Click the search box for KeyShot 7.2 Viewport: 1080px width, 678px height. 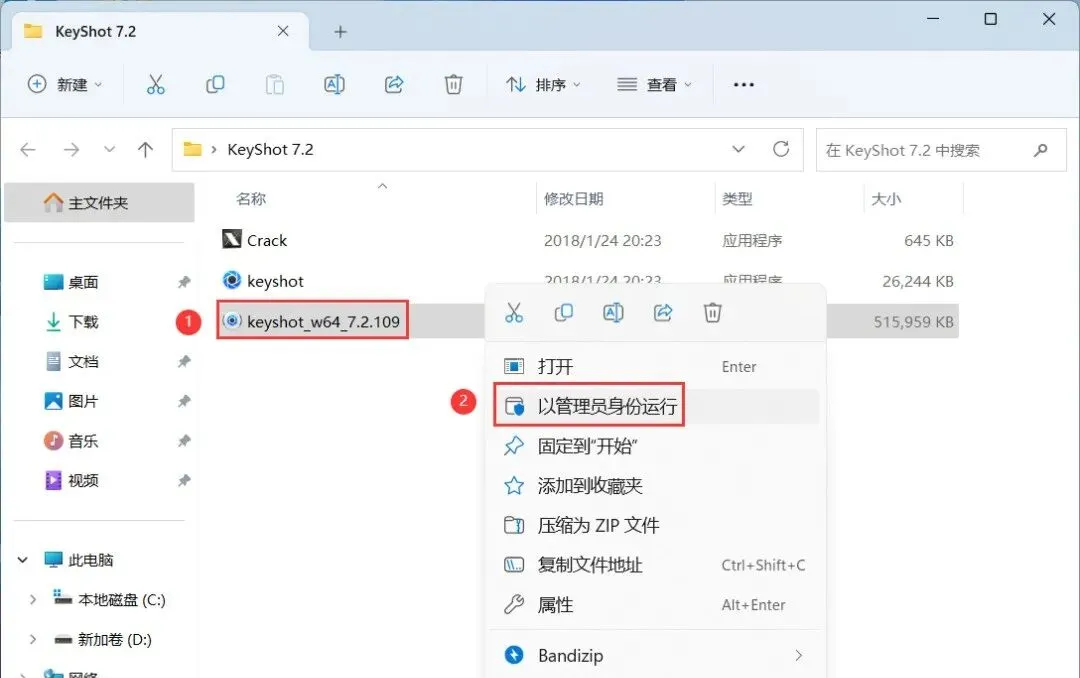(941, 150)
